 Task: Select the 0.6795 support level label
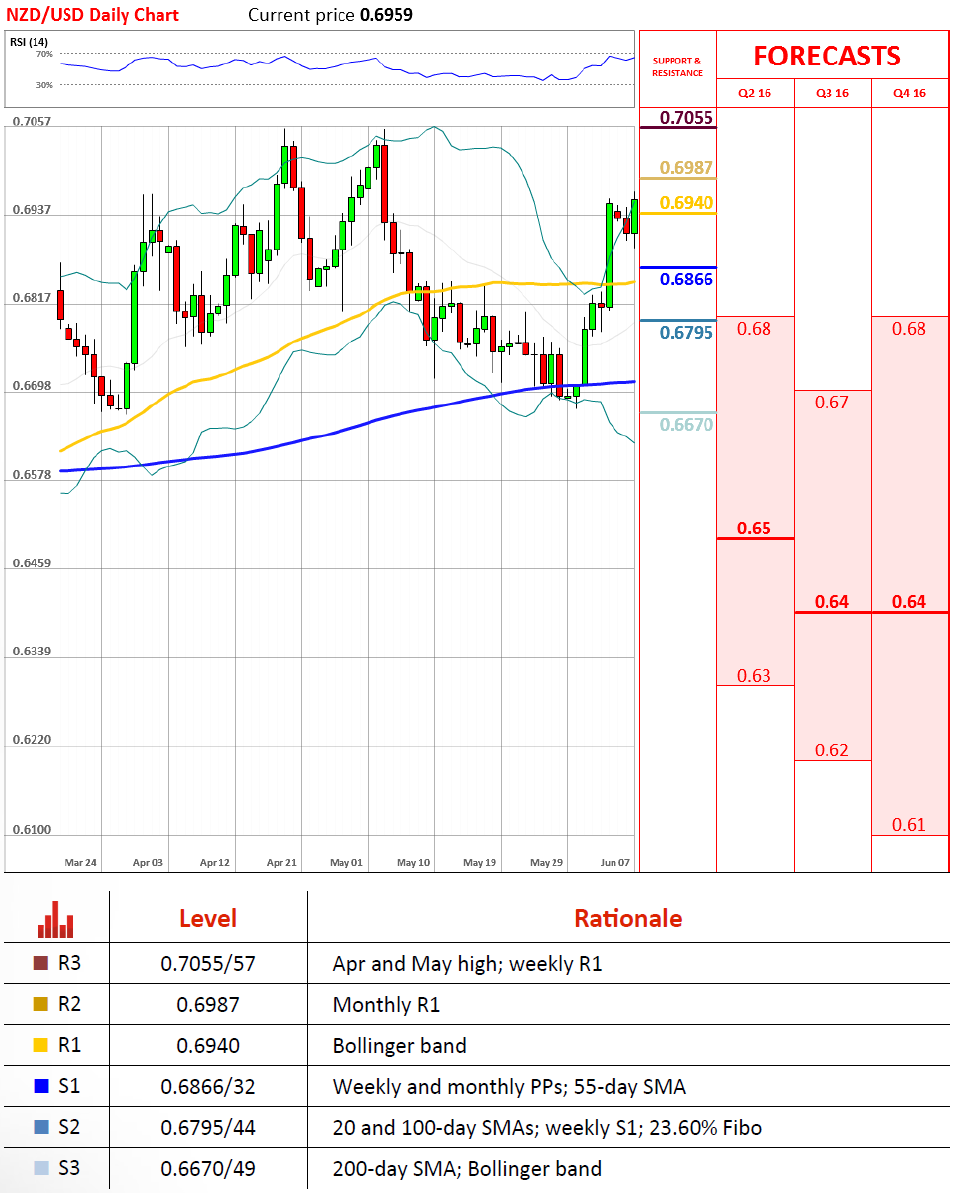pyautogui.click(x=686, y=333)
